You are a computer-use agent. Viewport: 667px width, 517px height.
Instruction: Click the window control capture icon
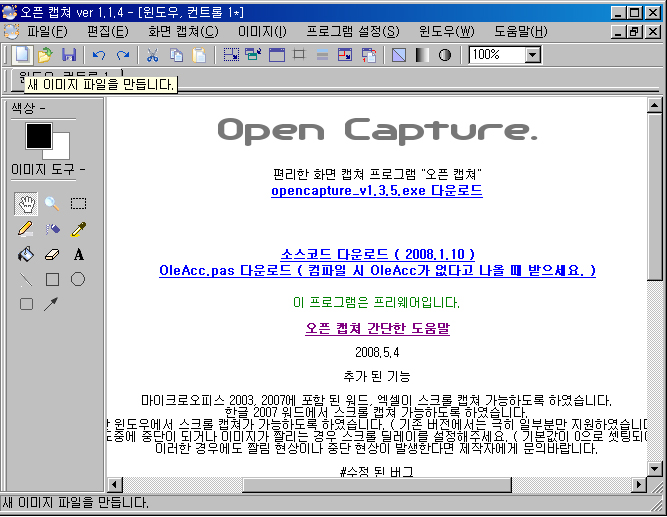[x=254, y=54]
